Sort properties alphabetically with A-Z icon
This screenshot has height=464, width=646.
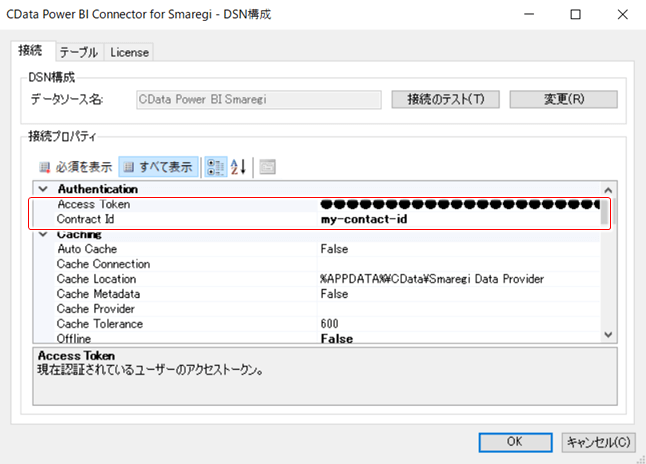click(x=238, y=167)
